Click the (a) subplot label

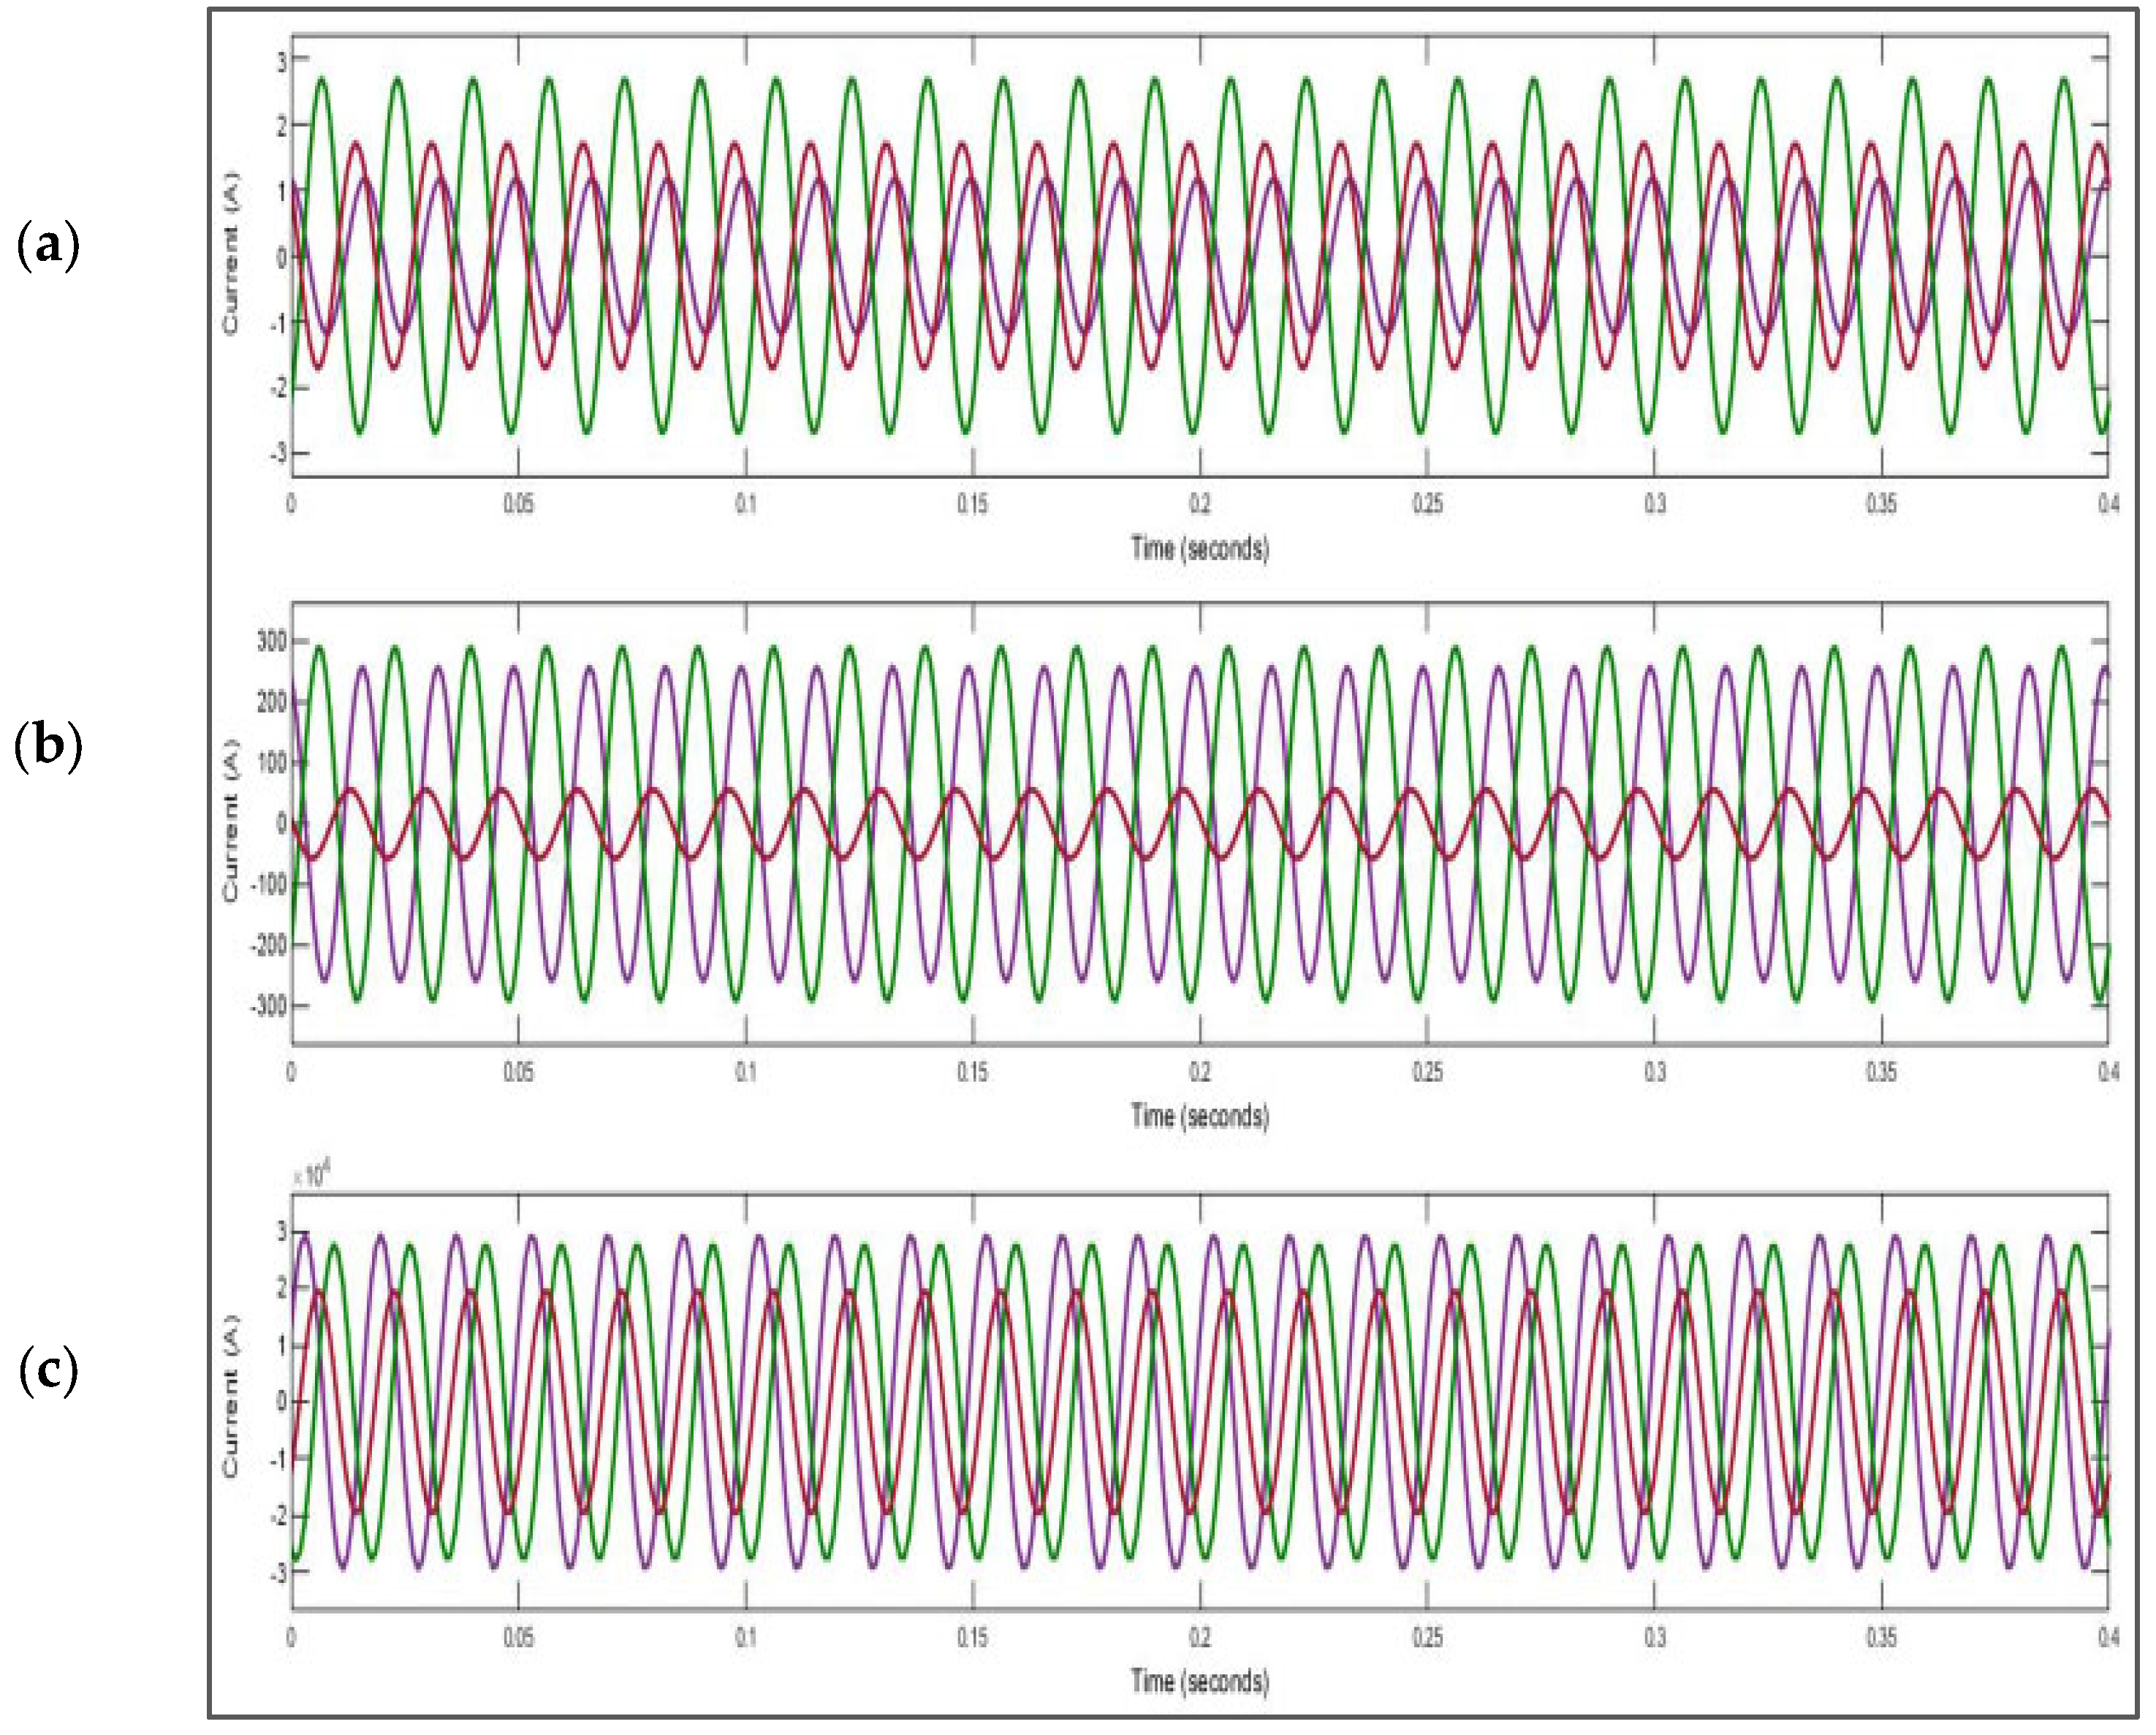48,246
